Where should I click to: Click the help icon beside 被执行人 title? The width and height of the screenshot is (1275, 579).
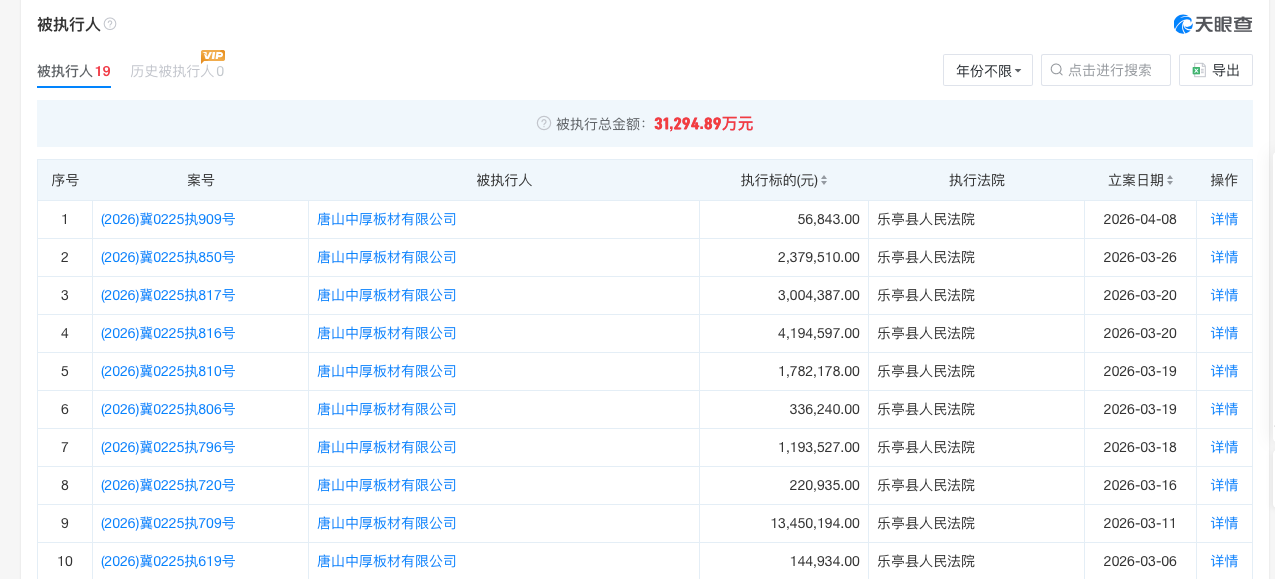point(110,24)
